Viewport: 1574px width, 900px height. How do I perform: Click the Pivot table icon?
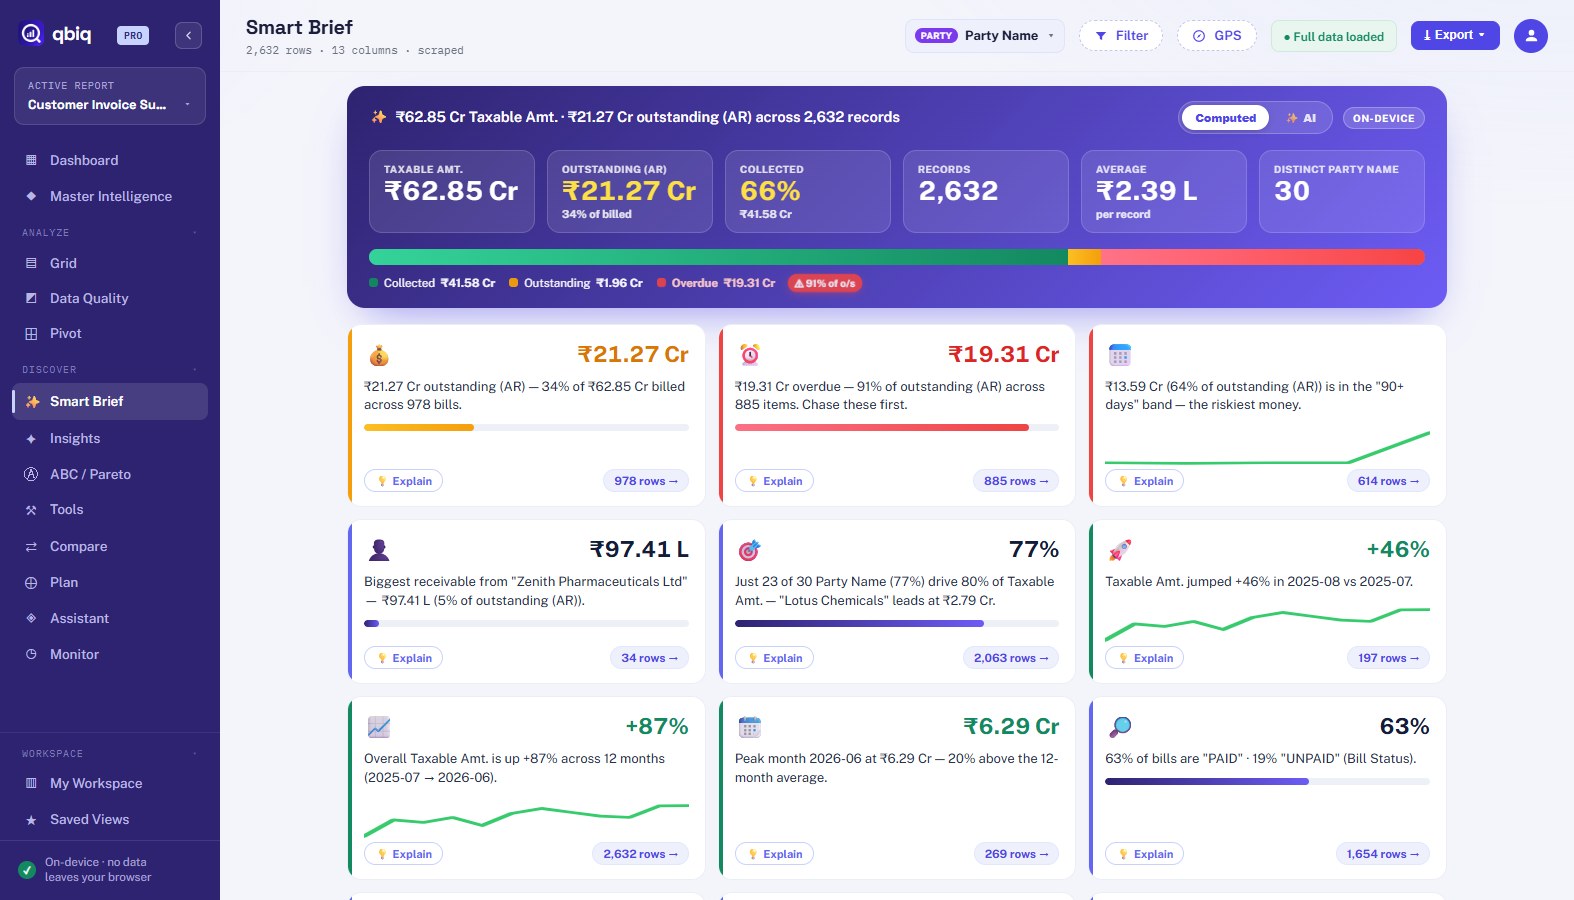coord(31,333)
